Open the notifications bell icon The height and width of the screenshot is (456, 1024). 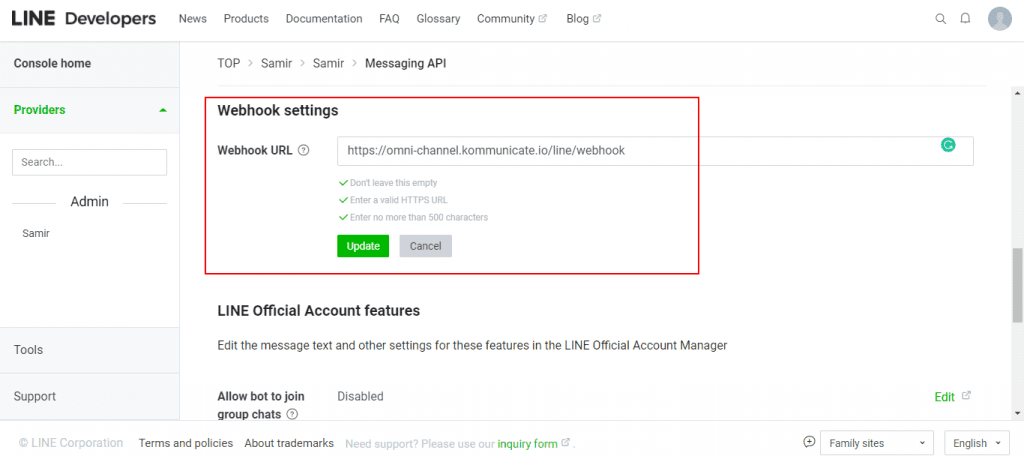965,19
